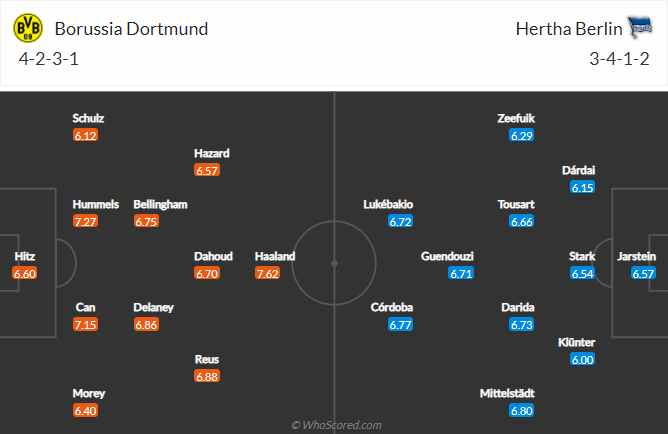Select player name Lukébakio
The height and width of the screenshot is (434, 668).
point(388,204)
